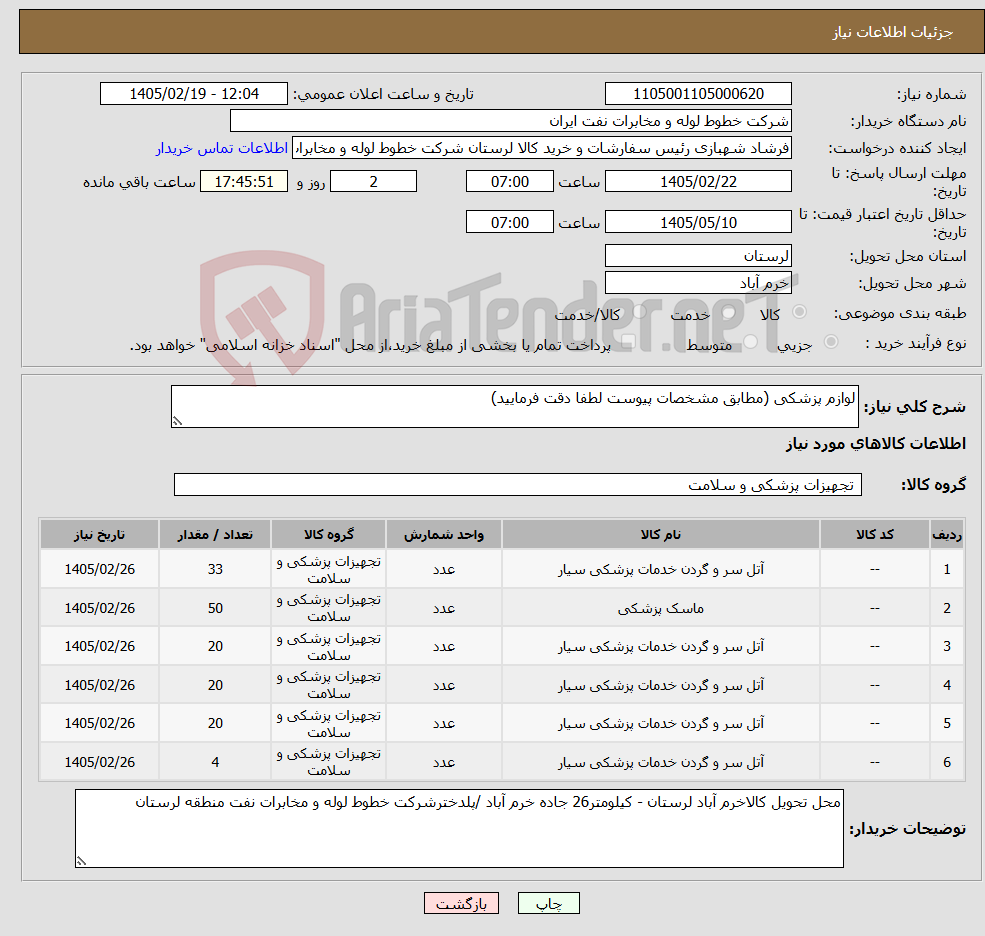Click the نام کالا column header
The width and height of the screenshot is (985, 936).
[x=660, y=535]
